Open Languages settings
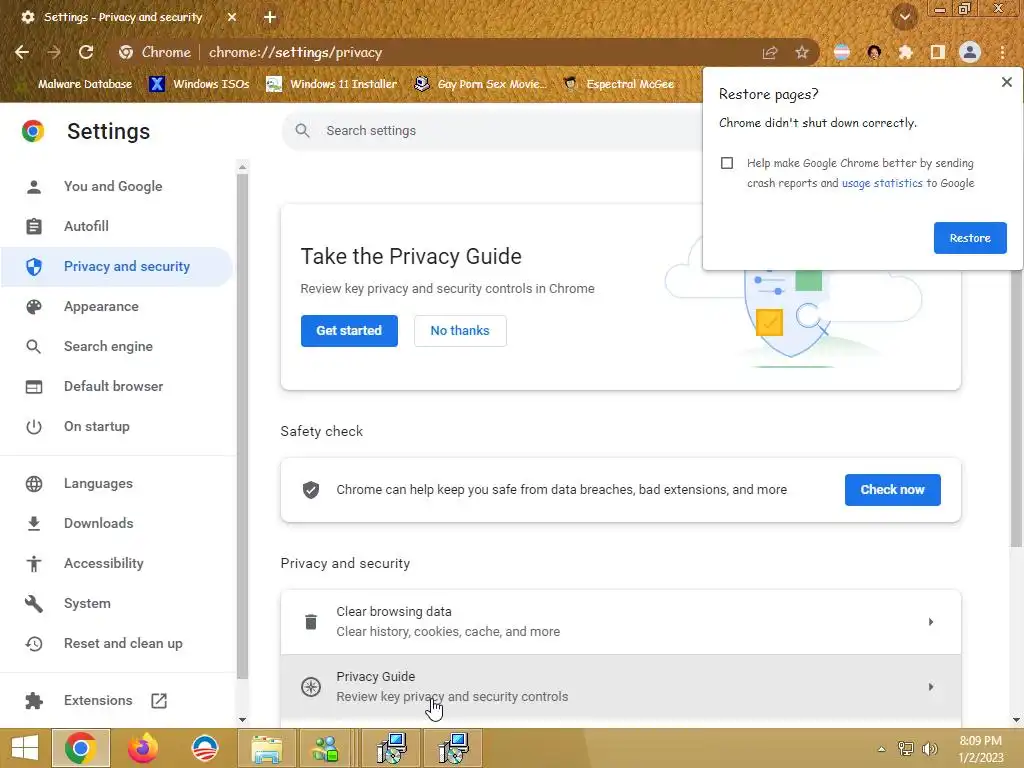The image size is (1024, 768). click(98, 483)
